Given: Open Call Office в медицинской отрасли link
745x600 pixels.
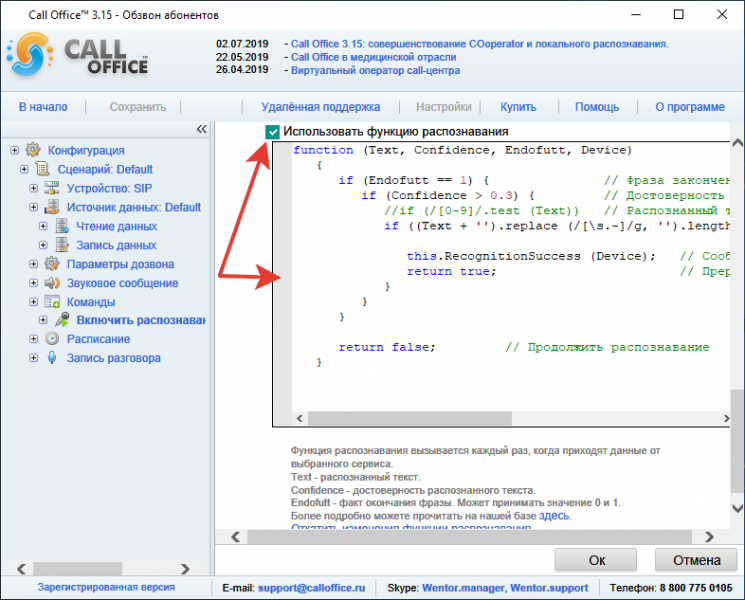Looking at the screenshot, I should click(373, 57).
